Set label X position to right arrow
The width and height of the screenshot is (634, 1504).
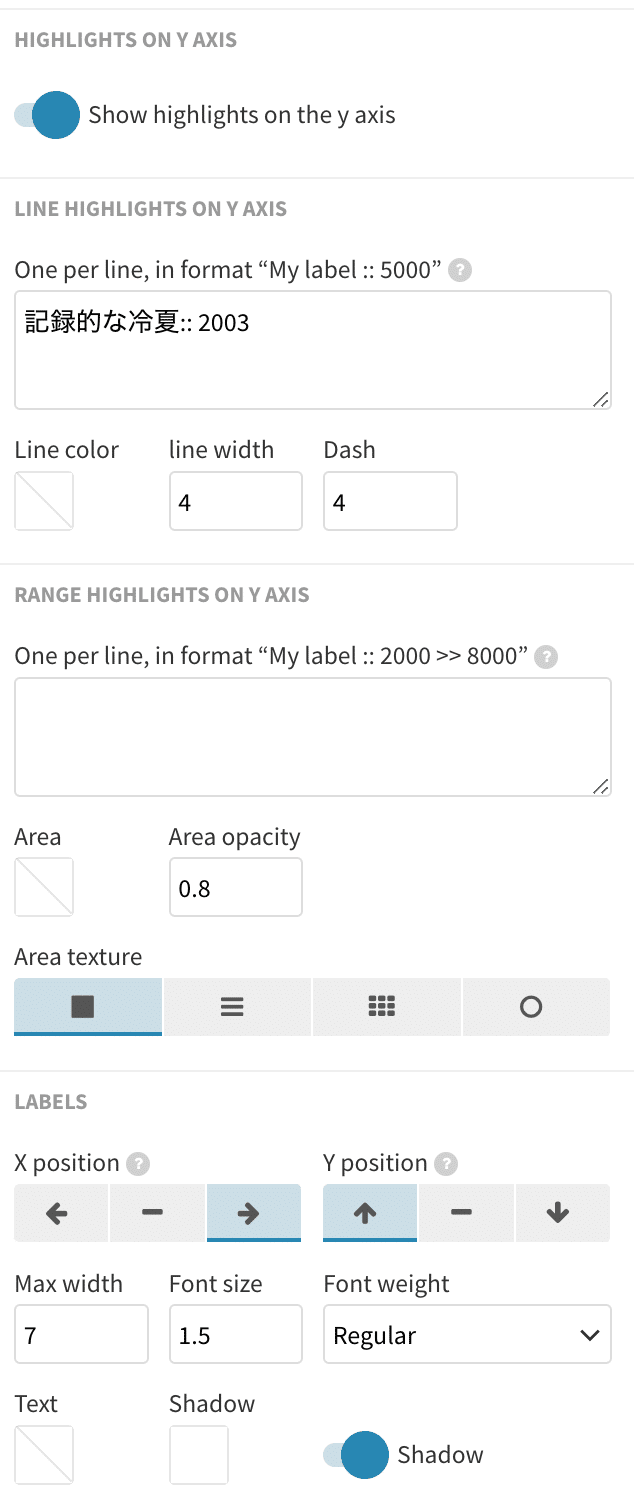click(253, 1213)
